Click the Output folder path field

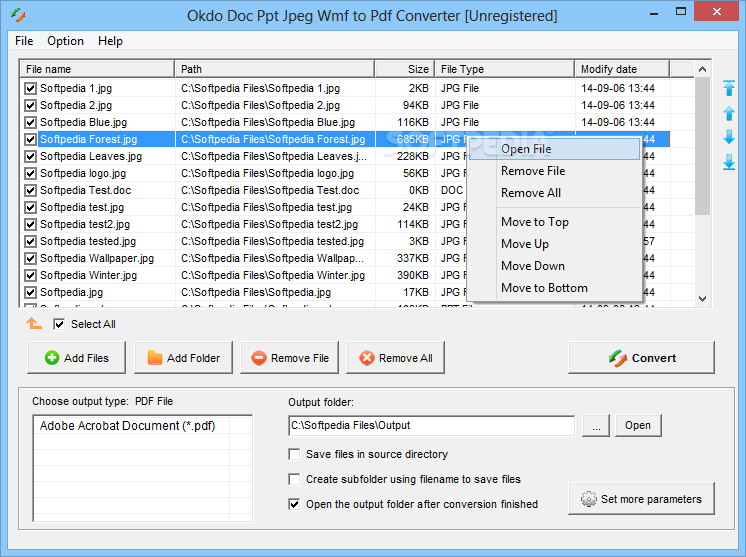[432, 425]
